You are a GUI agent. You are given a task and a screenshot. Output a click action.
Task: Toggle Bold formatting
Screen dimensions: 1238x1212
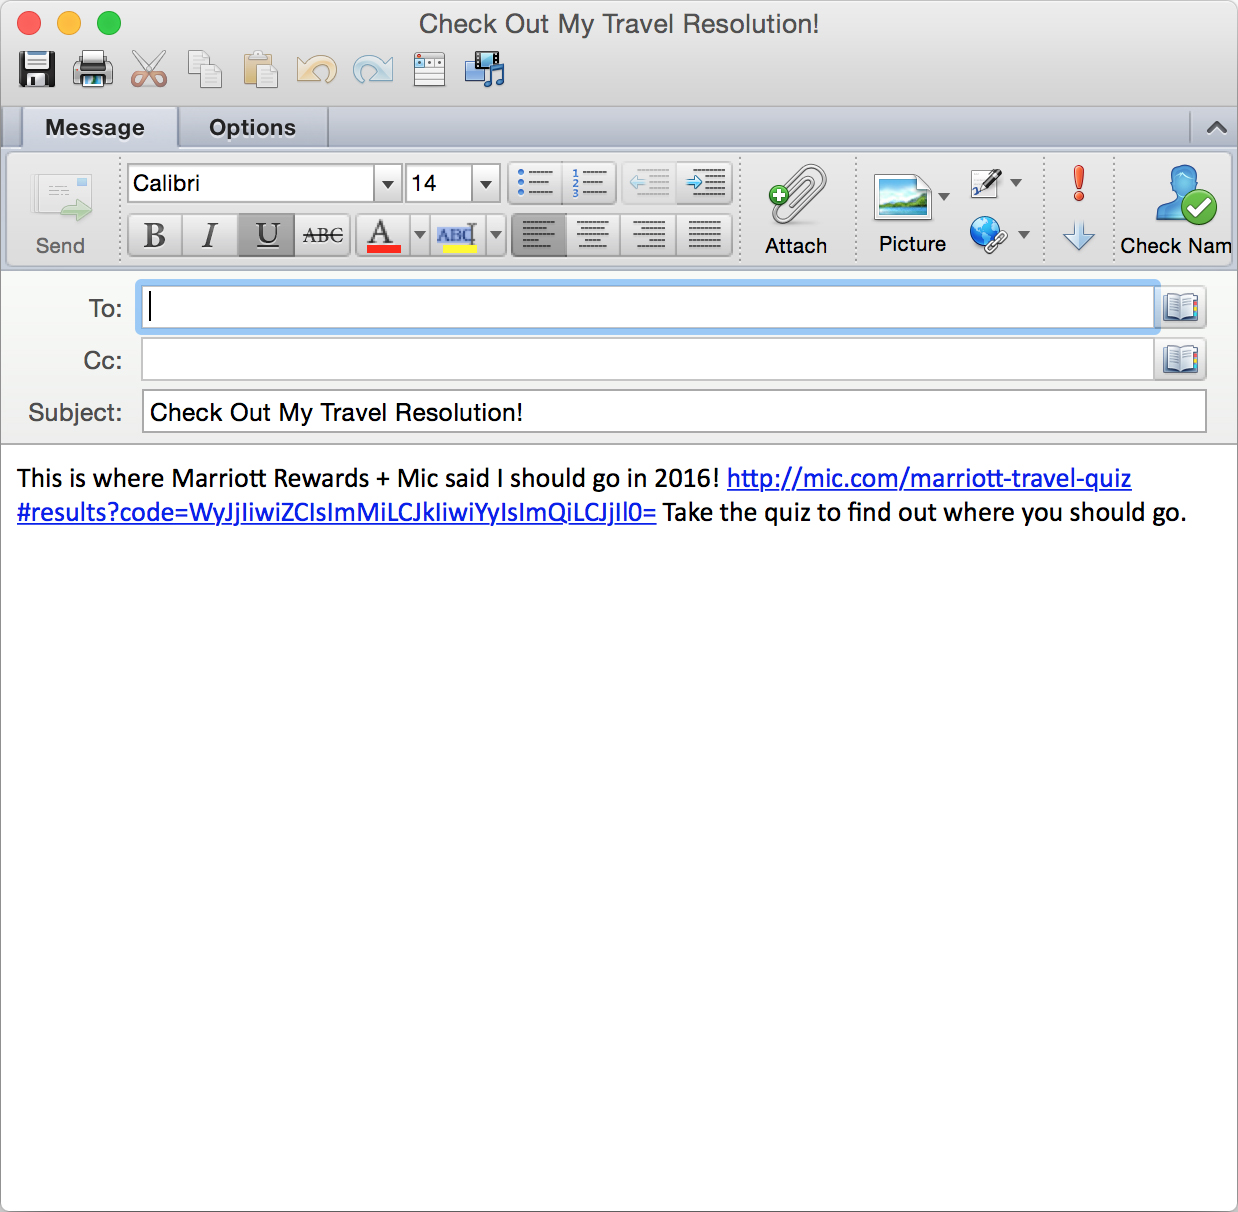pyautogui.click(x=155, y=235)
